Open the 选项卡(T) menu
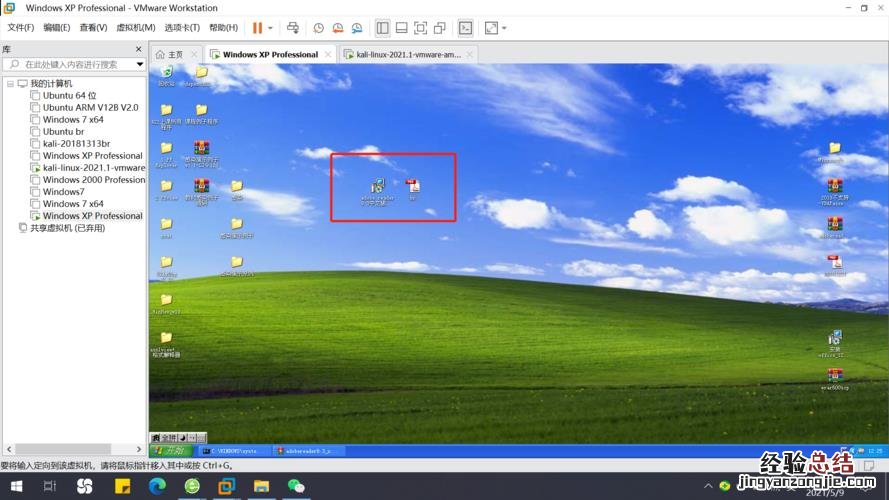889x500 pixels. coord(182,28)
